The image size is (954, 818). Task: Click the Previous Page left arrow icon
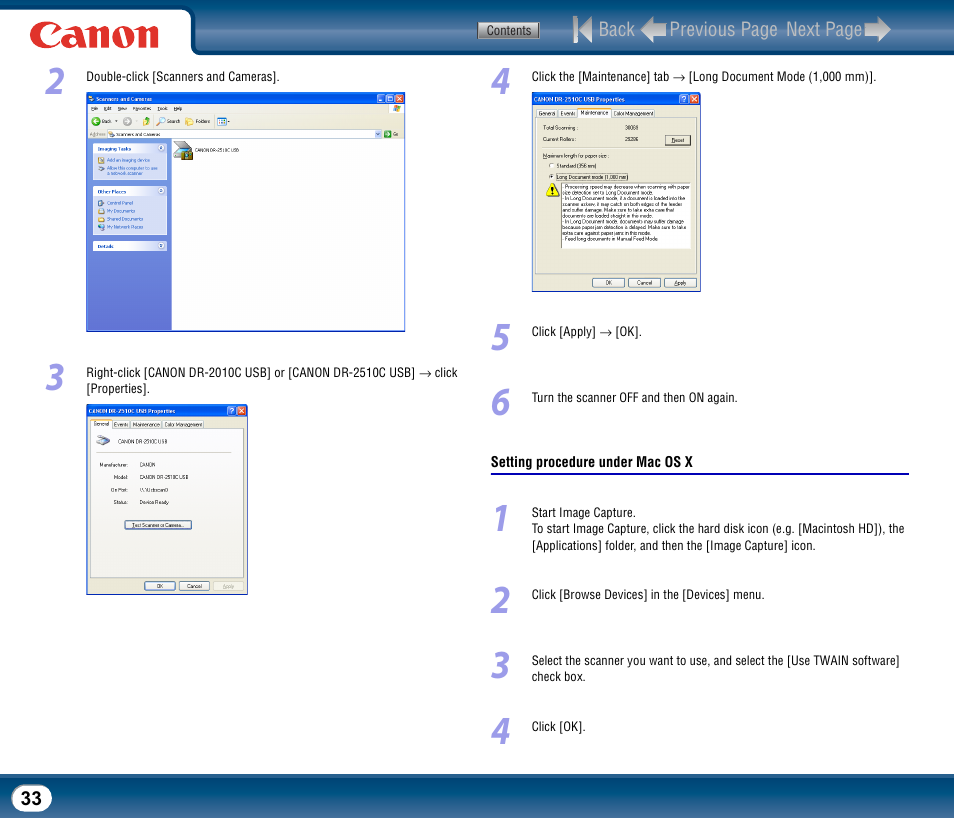click(x=653, y=29)
